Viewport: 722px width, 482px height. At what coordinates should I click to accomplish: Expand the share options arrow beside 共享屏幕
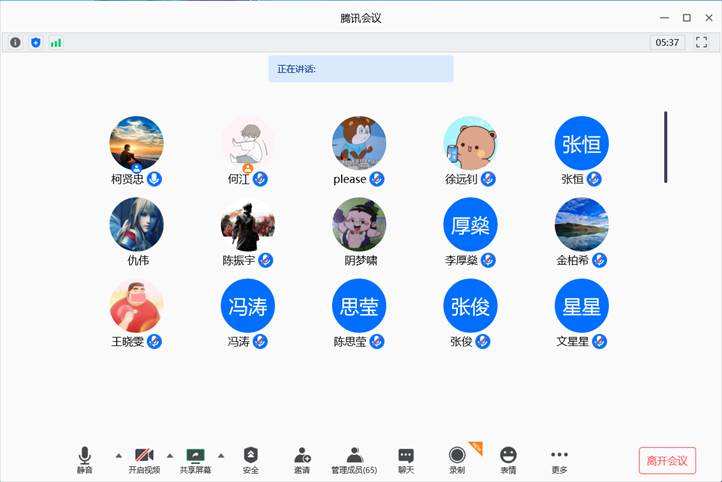pyautogui.click(x=221, y=455)
